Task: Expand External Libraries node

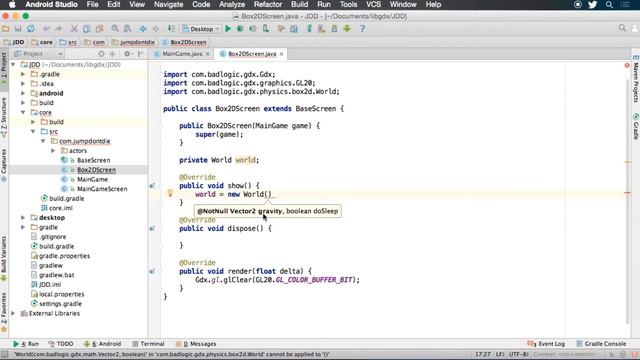Action: point(13,313)
